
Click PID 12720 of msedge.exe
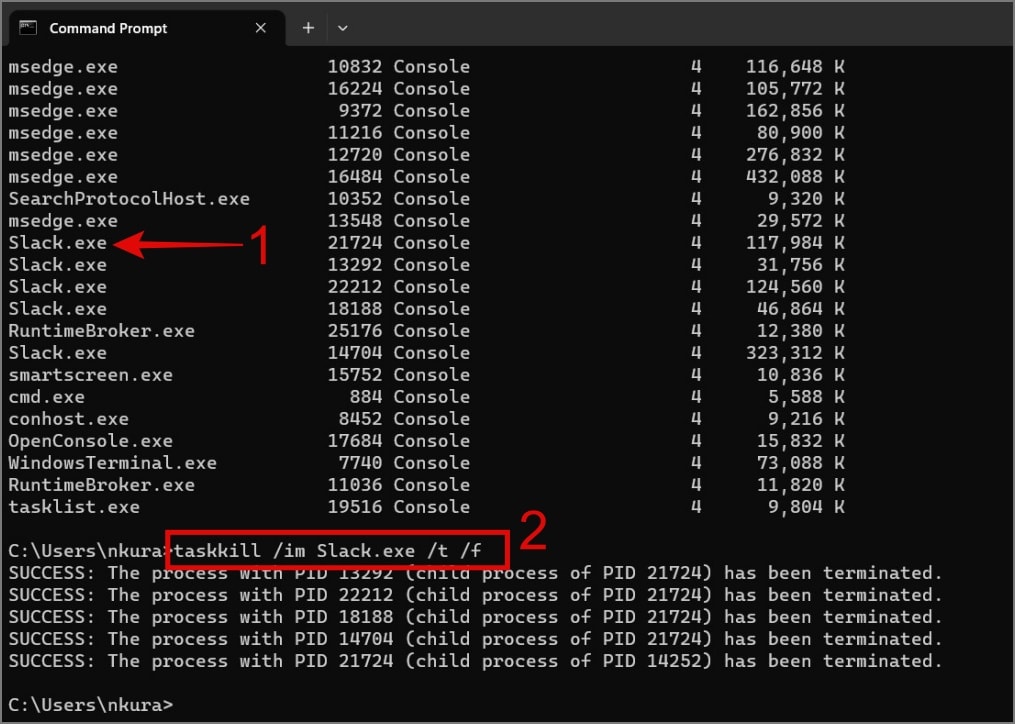pos(355,155)
